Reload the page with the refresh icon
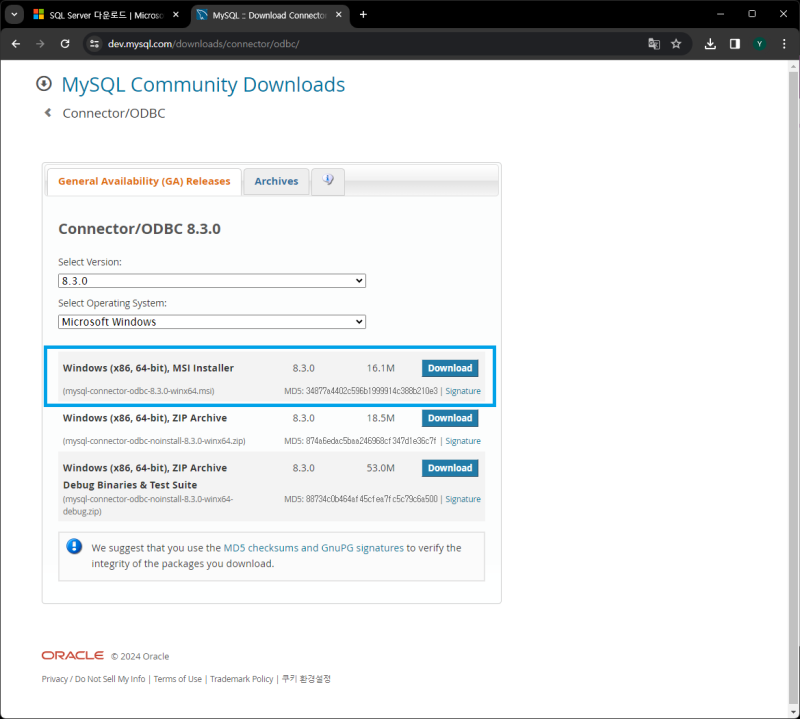Screen dimensions: 800x719 coord(65,44)
